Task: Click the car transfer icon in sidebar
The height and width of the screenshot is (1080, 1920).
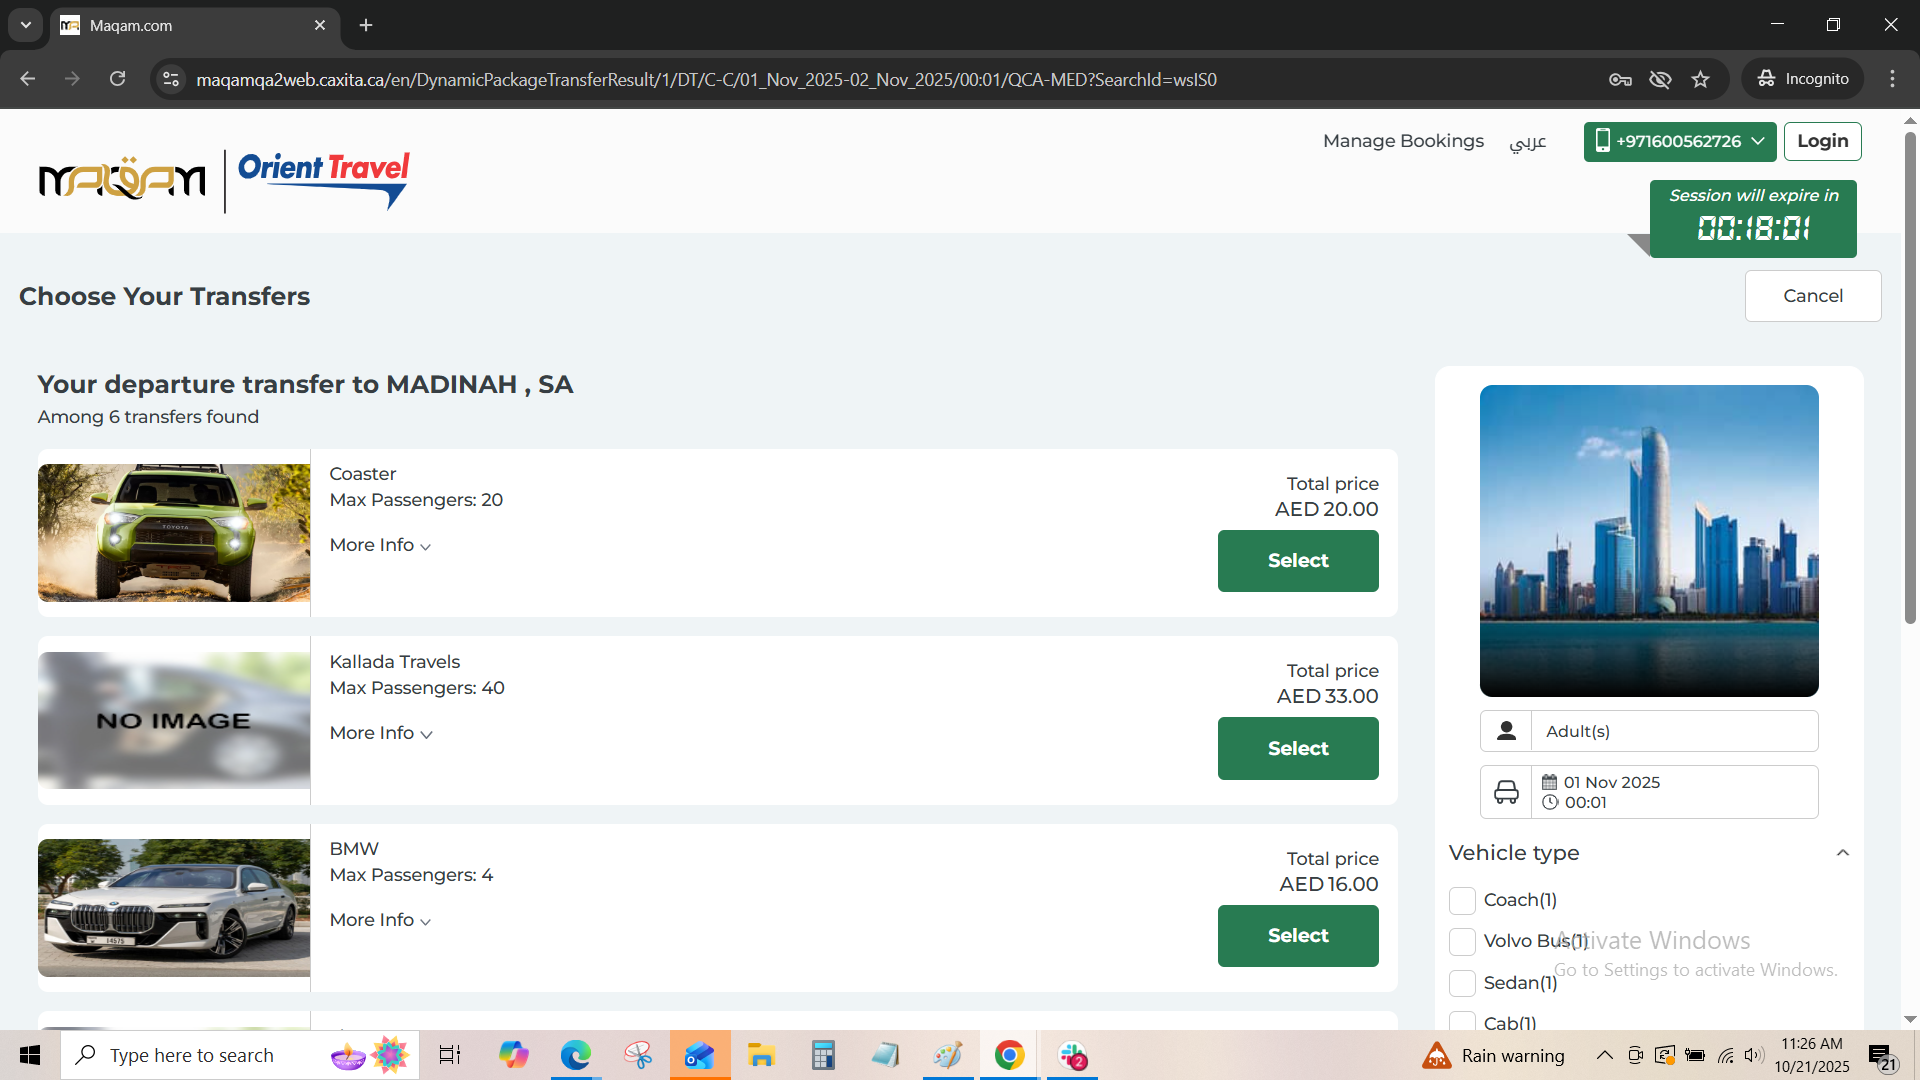Action: (x=1506, y=792)
